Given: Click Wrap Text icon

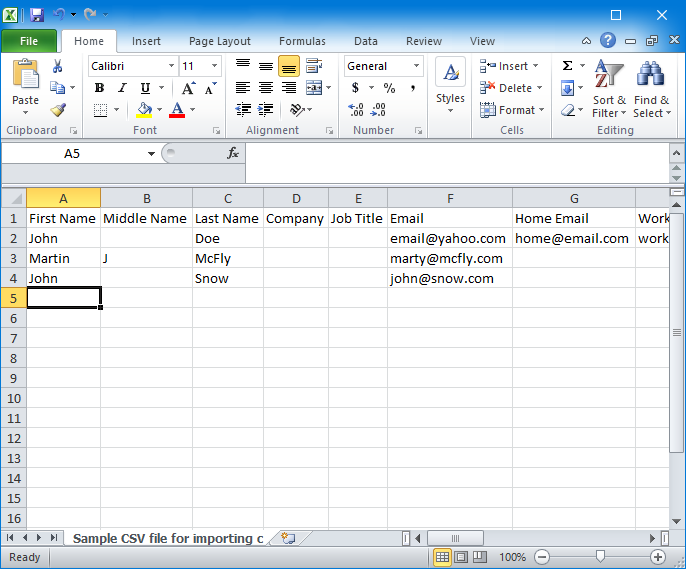Looking at the screenshot, I should (x=314, y=66).
